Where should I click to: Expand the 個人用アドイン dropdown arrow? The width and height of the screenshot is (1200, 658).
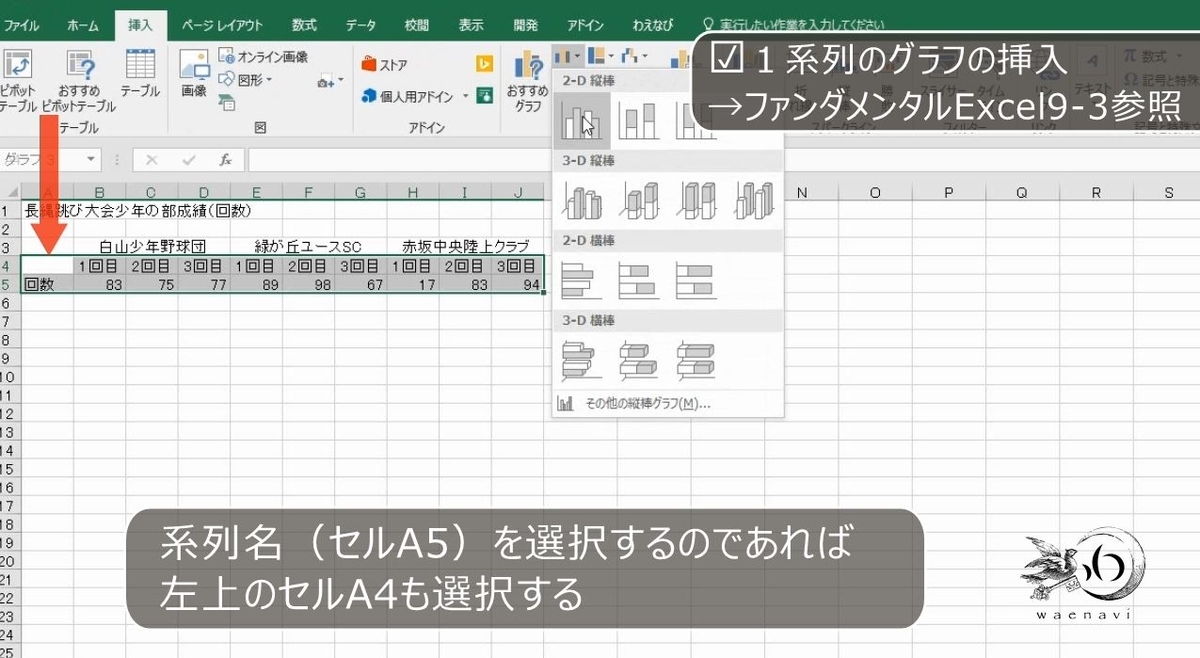465,97
